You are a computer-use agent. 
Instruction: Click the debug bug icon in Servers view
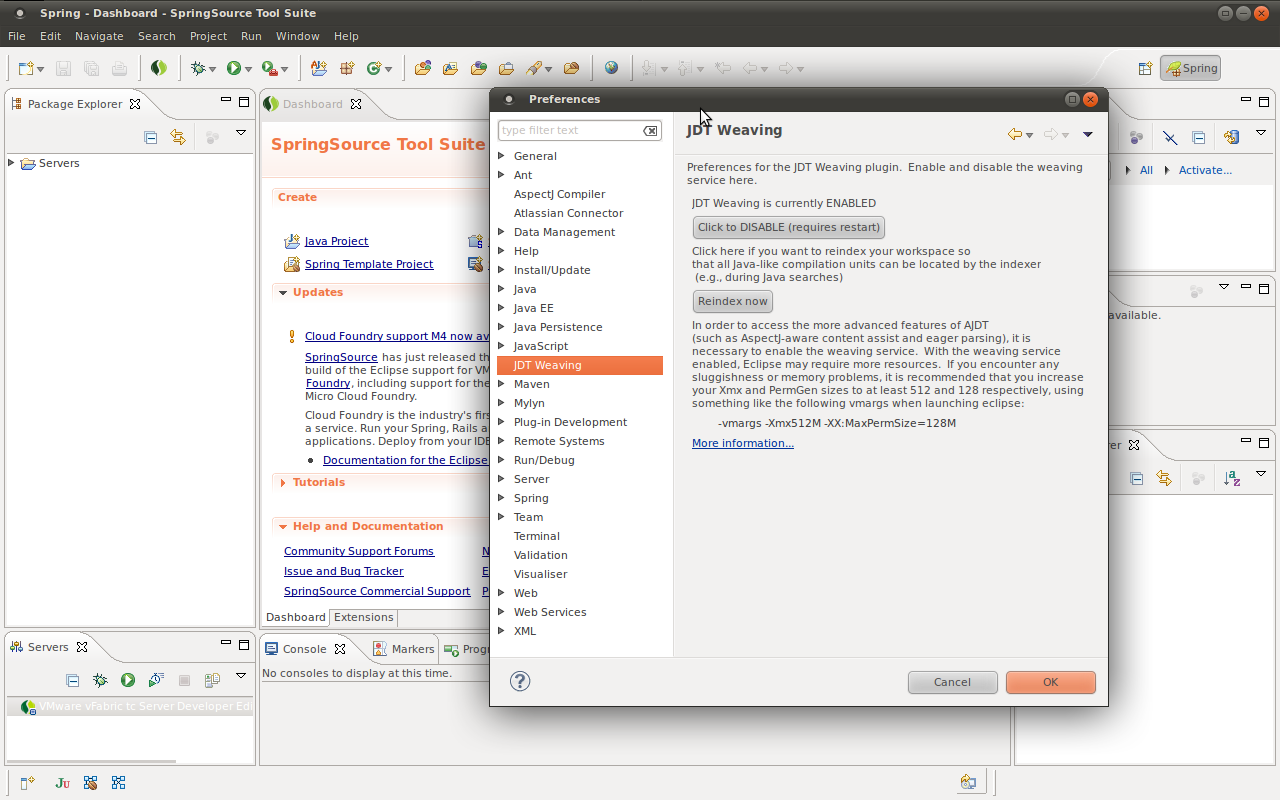click(x=100, y=680)
